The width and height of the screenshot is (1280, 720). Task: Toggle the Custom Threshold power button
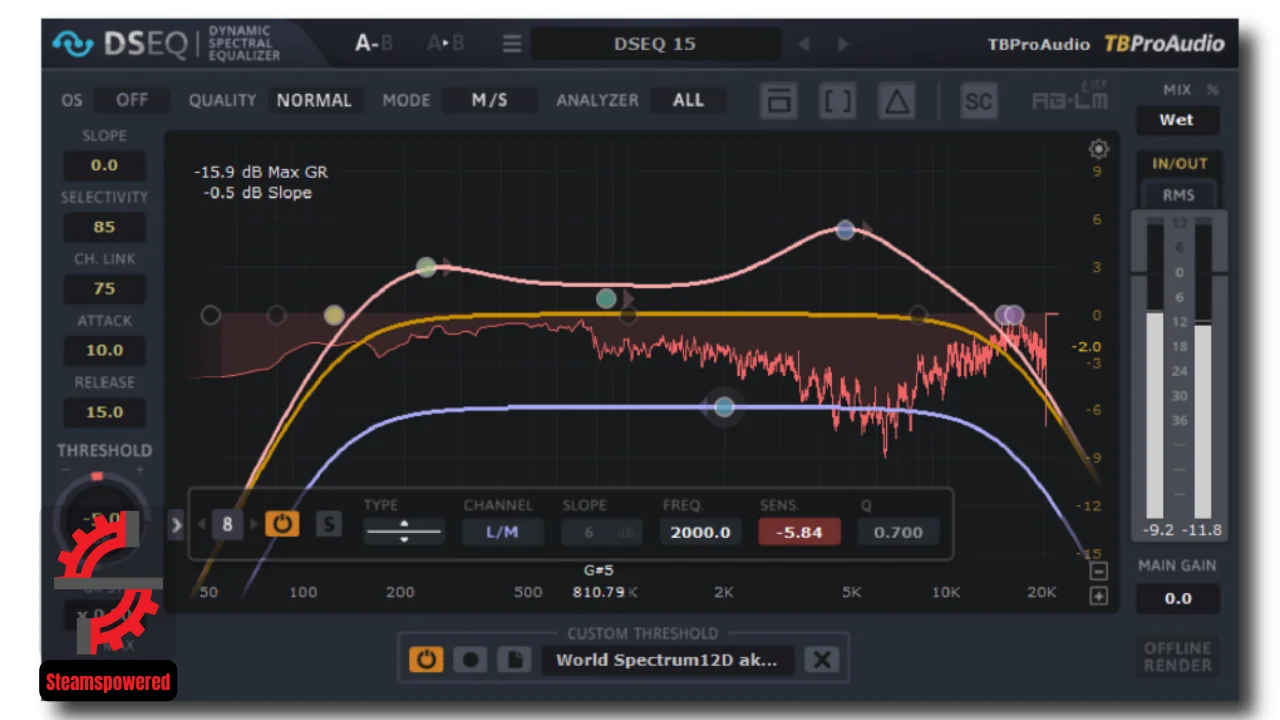[426, 660]
